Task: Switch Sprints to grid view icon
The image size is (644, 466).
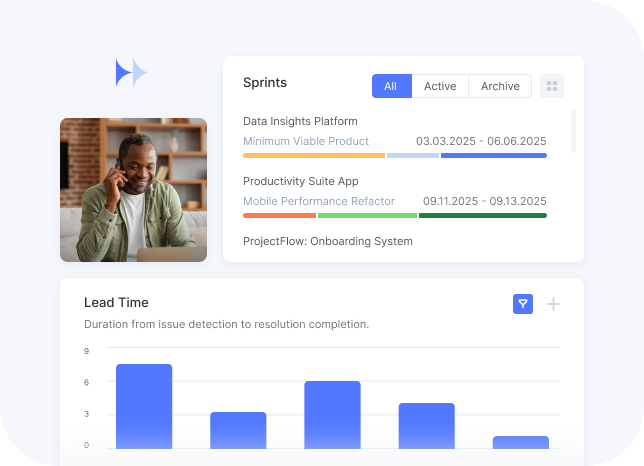Action: (x=552, y=86)
